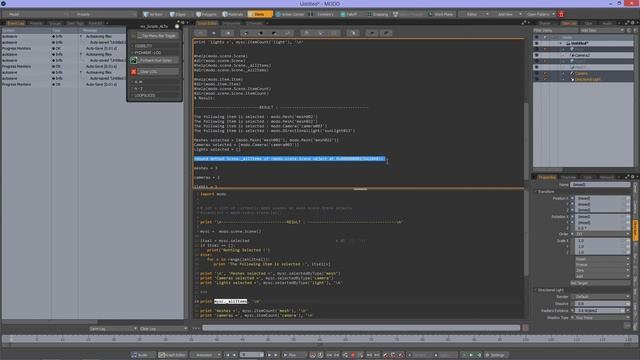
Task: Open the Save Log dropdown
Action: tap(113, 329)
